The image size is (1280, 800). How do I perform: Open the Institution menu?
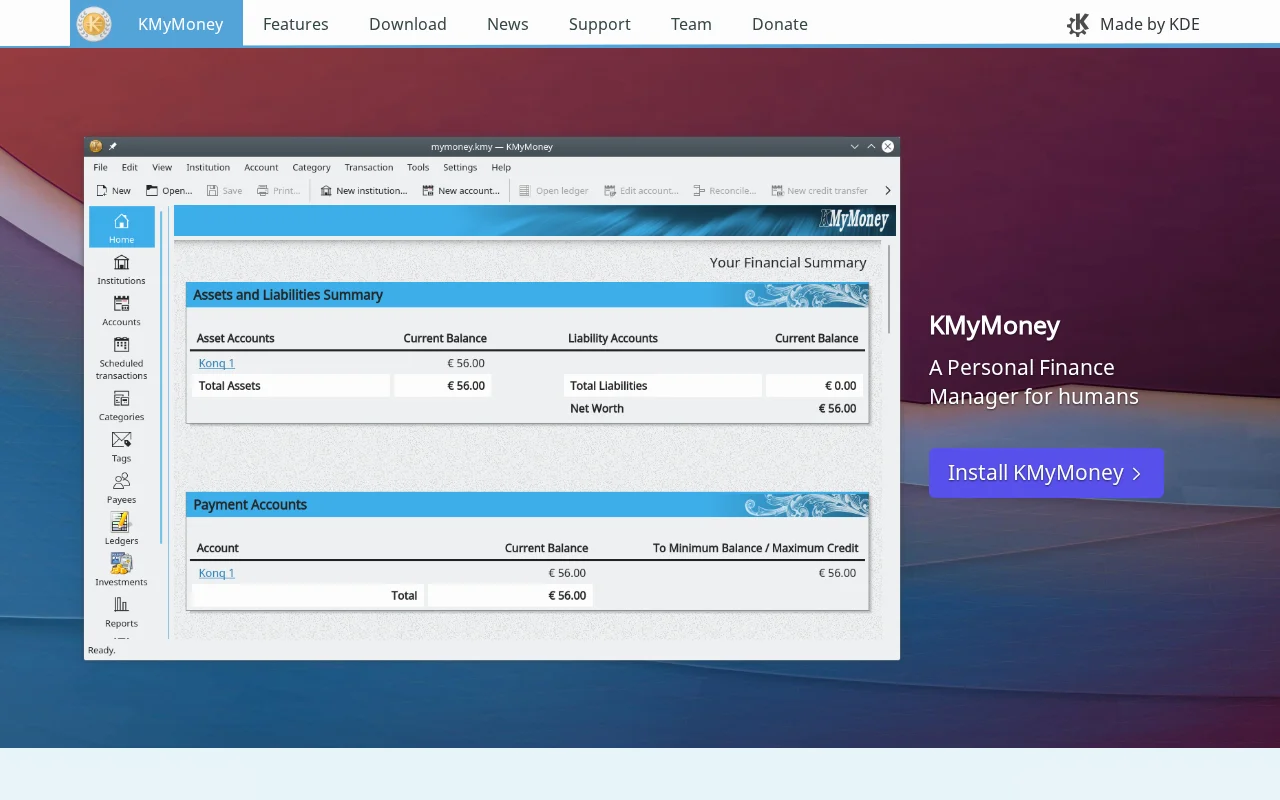208,167
